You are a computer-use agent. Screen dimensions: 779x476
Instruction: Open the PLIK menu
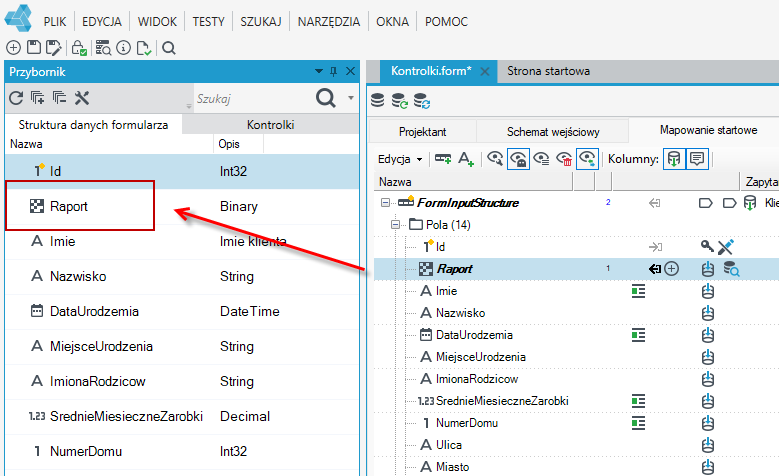pyautogui.click(x=55, y=22)
